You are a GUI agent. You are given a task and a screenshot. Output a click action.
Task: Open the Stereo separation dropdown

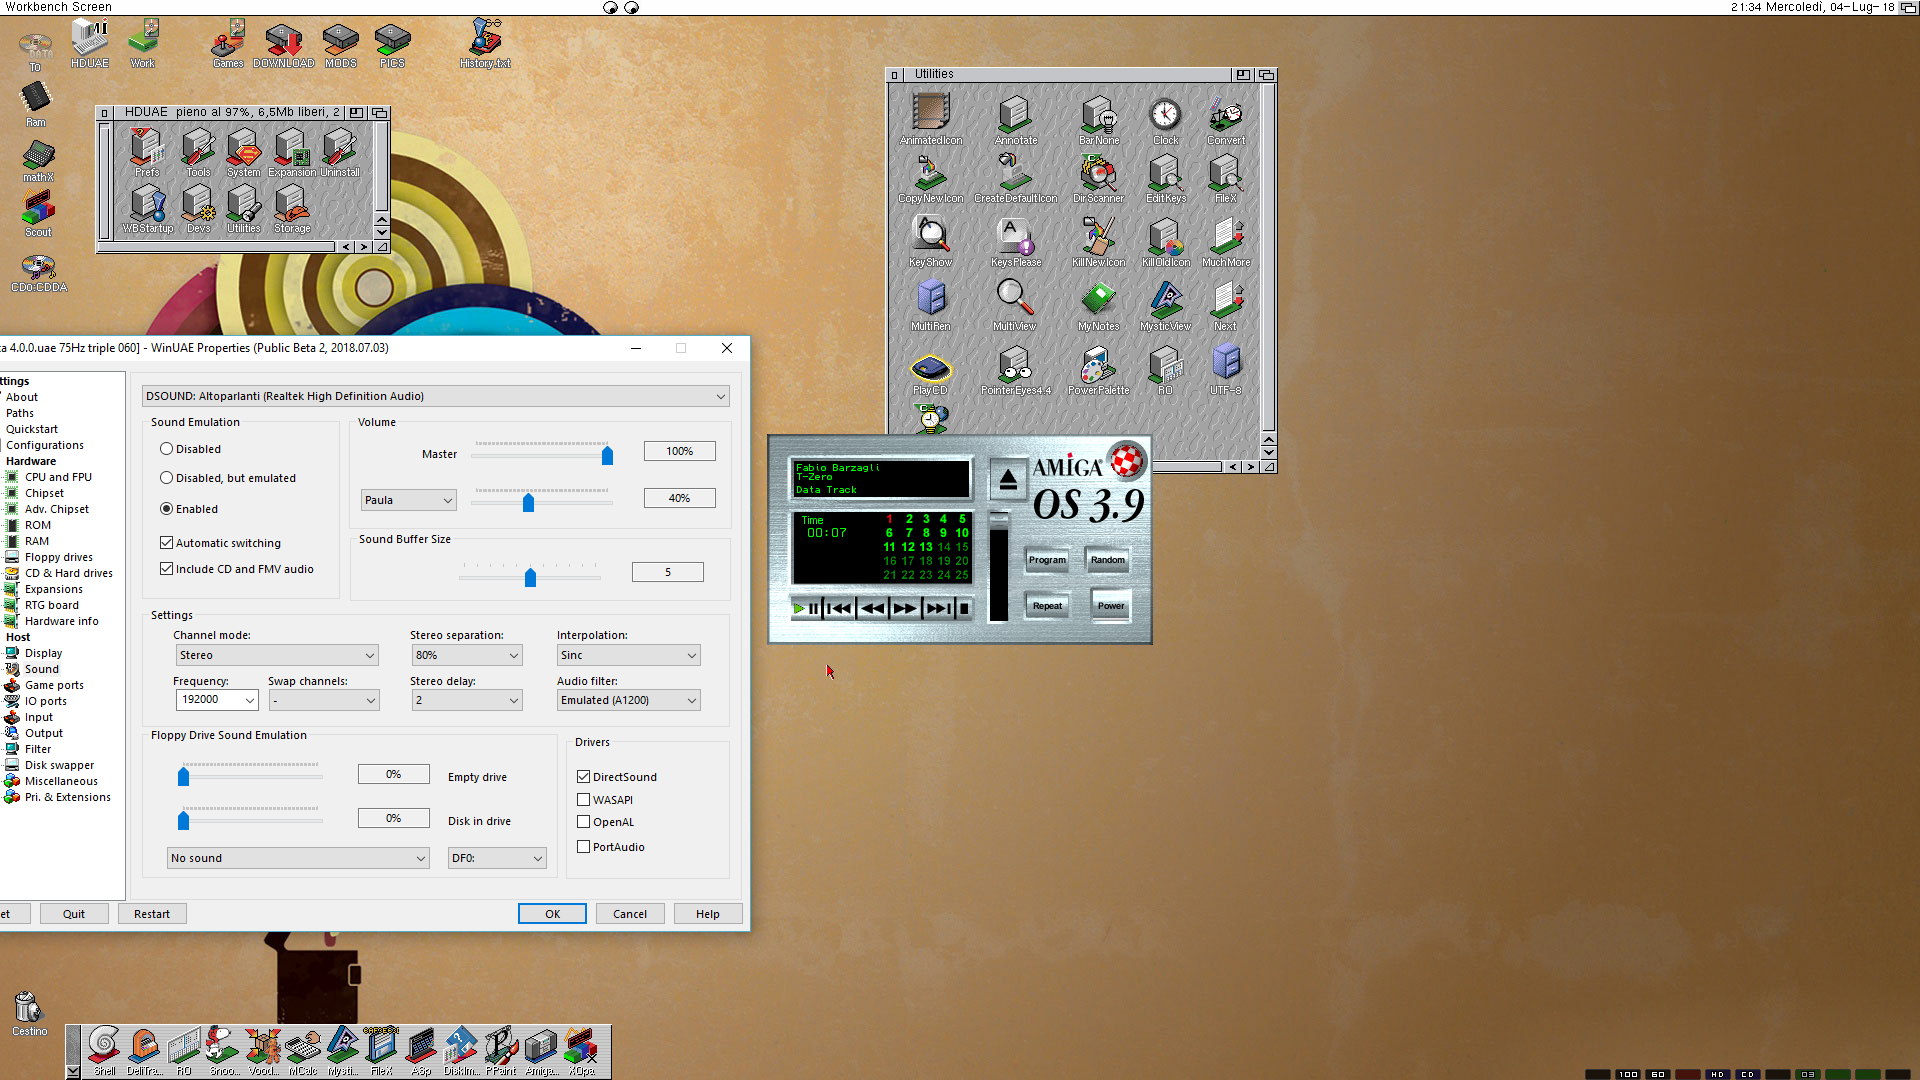[467, 655]
